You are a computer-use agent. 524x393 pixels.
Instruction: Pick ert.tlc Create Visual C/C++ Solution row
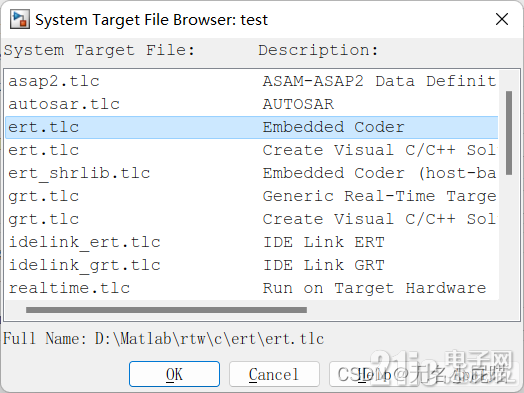click(252, 150)
